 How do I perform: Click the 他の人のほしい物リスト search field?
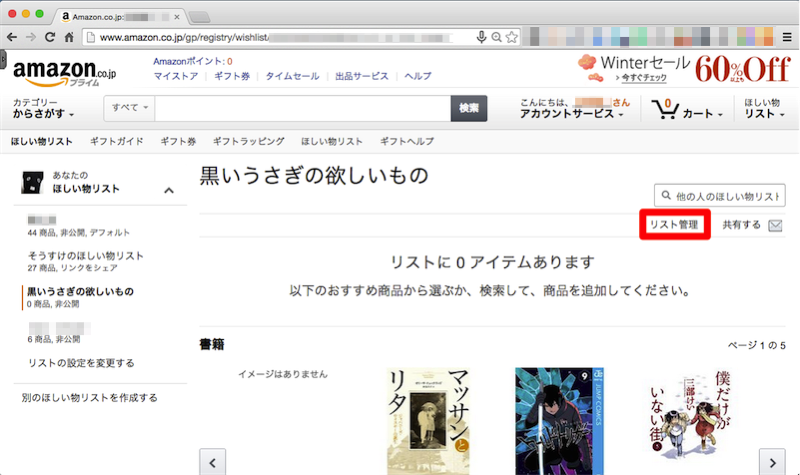click(720, 196)
